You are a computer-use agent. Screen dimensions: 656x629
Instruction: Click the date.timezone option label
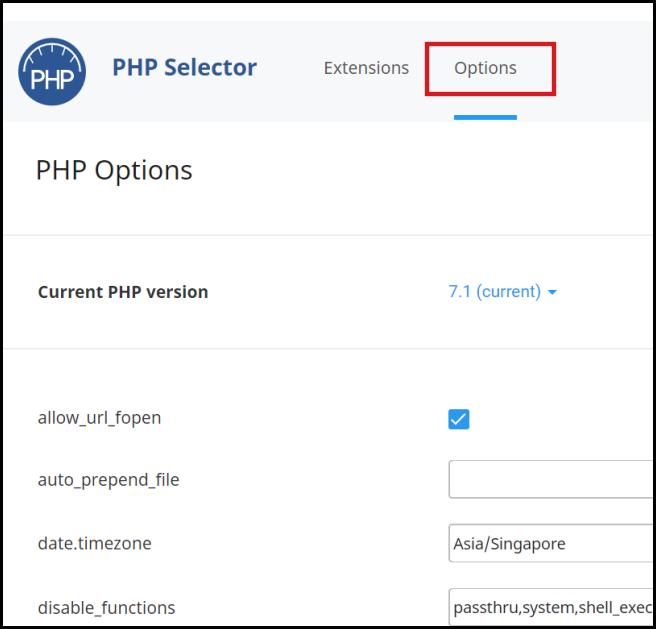click(x=95, y=543)
